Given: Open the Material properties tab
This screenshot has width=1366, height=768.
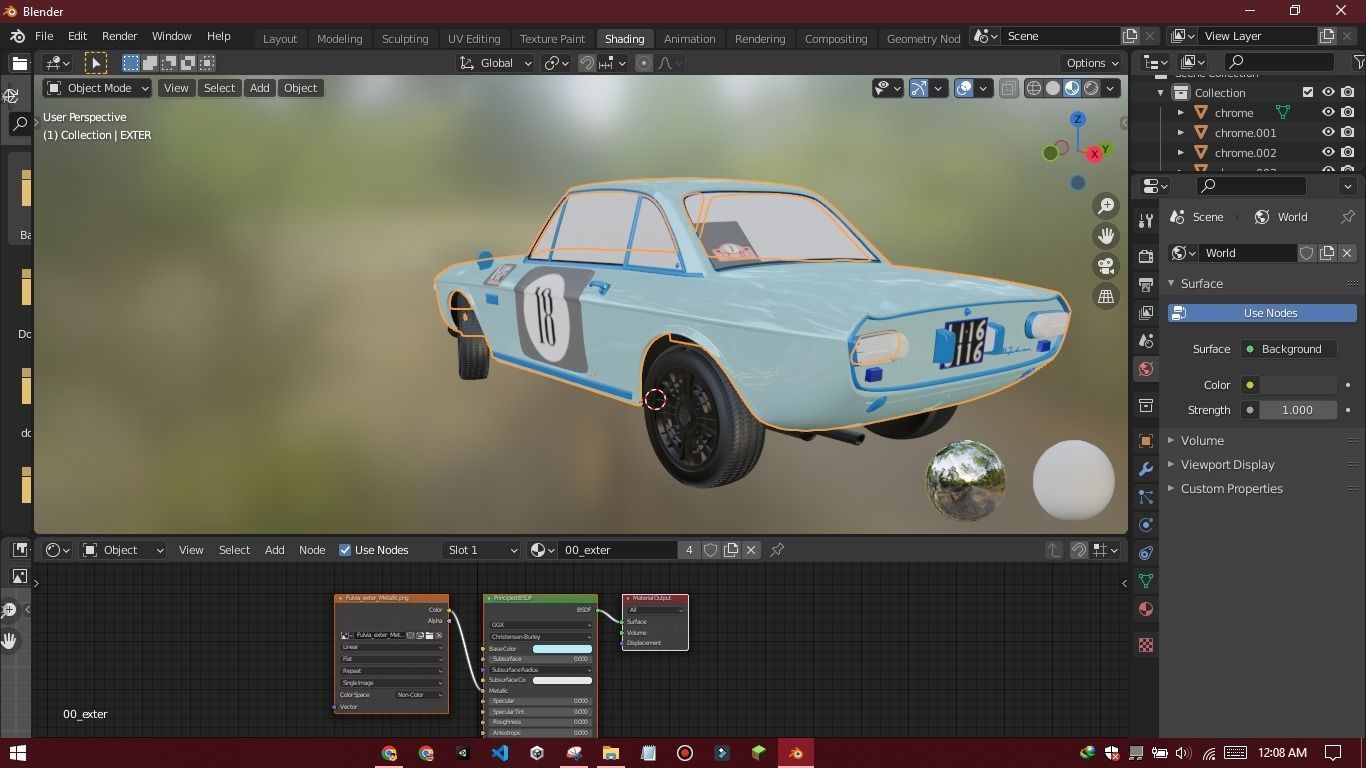Looking at the screenshot, I should pos(1146,609).
